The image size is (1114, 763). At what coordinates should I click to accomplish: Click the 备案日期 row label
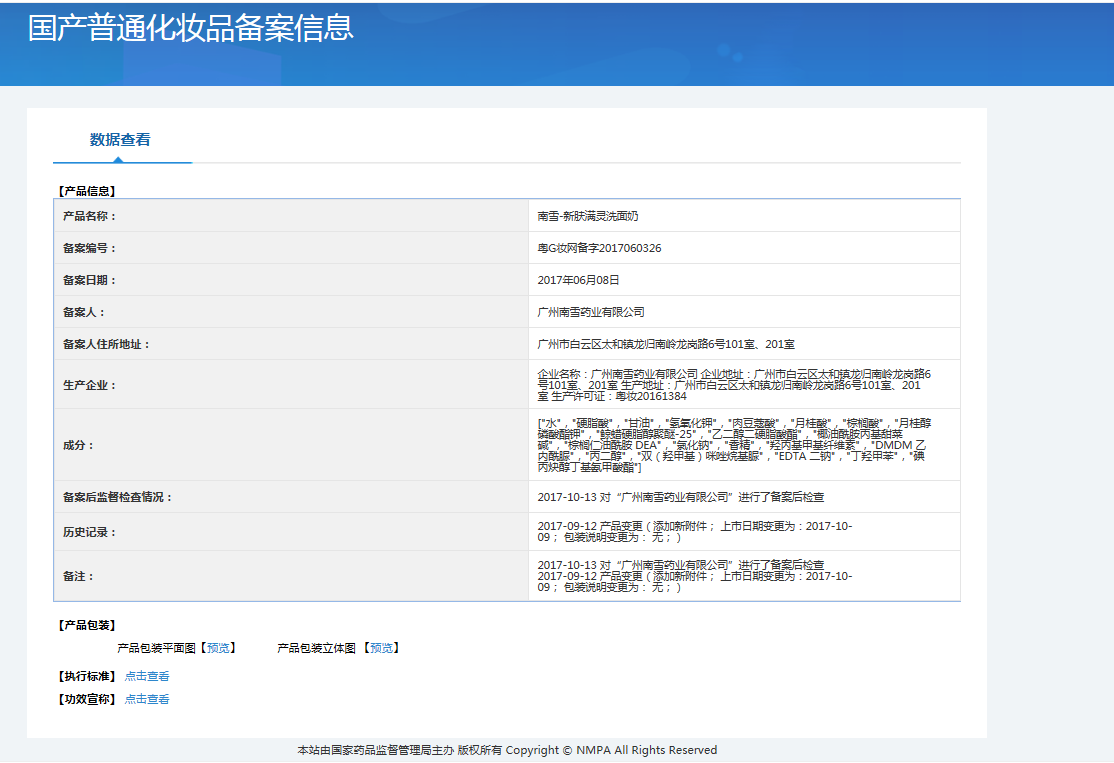90,280
